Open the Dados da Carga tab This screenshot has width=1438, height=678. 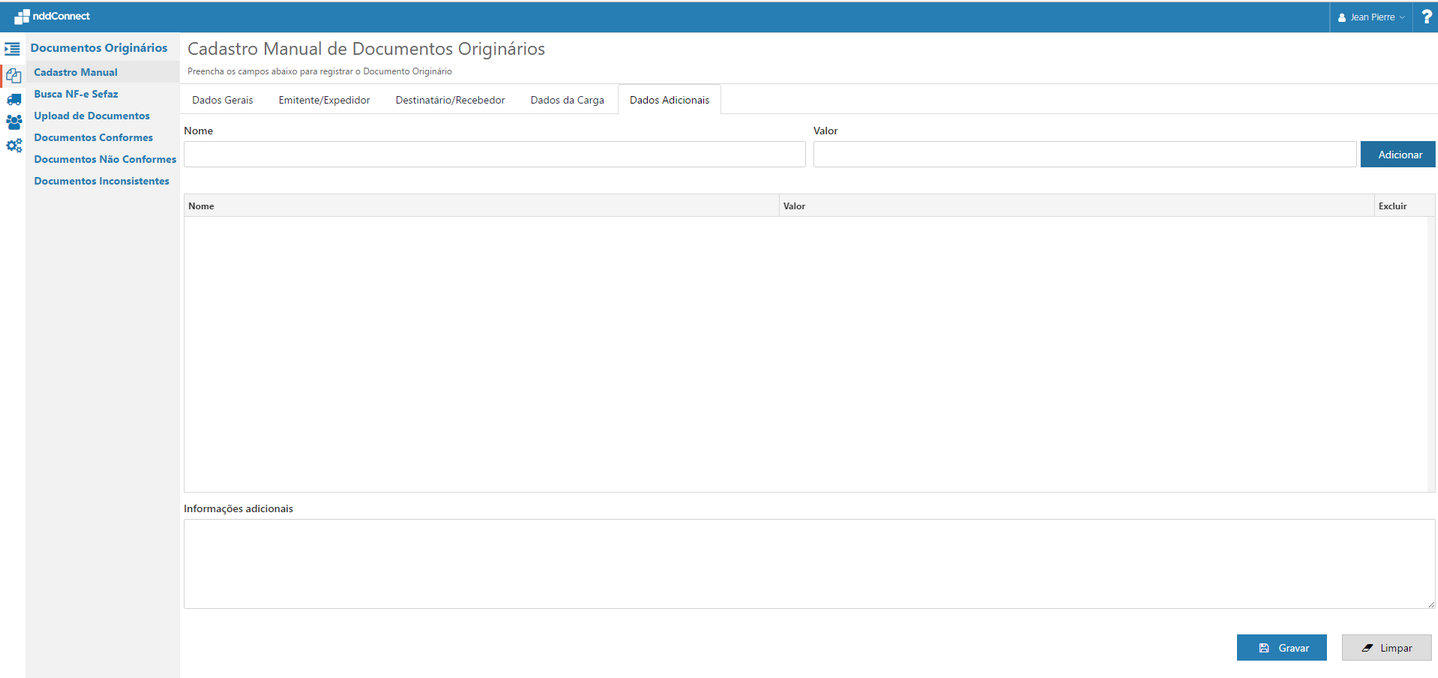(x=566, y=99)
